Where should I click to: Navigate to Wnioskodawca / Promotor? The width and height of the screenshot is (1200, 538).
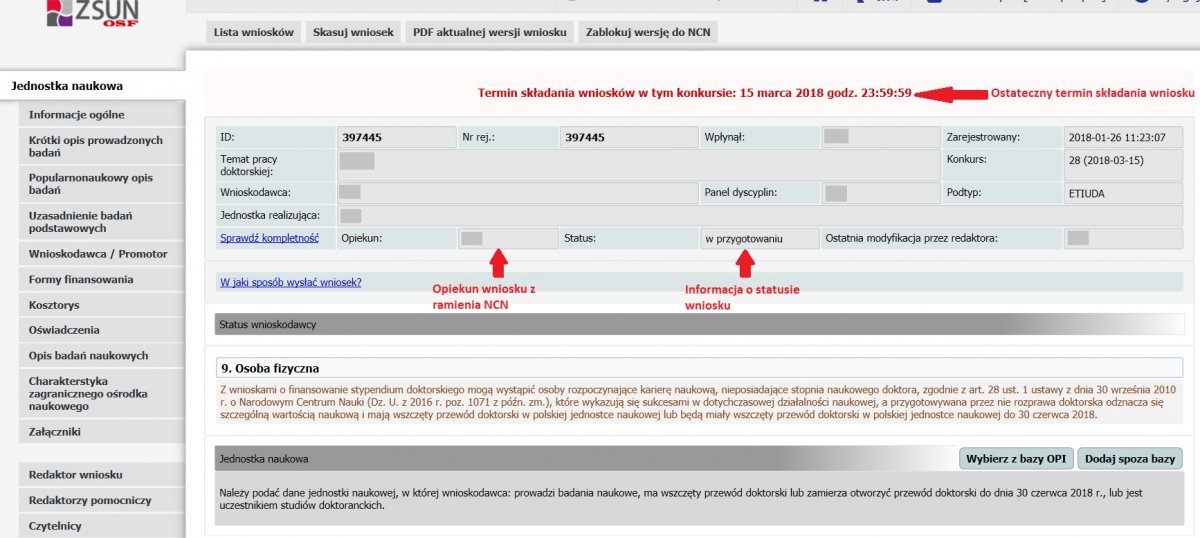coord(98,254)
